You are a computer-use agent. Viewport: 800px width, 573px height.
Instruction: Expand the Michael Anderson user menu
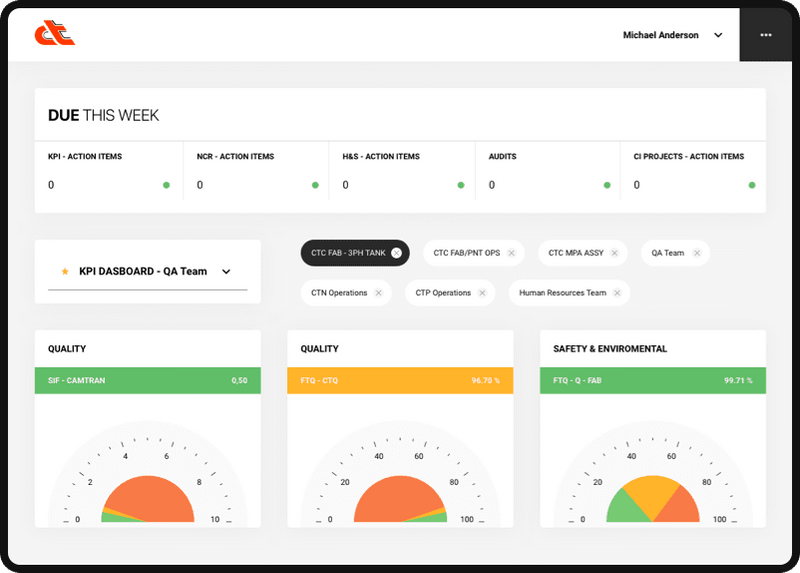point(718,35)
